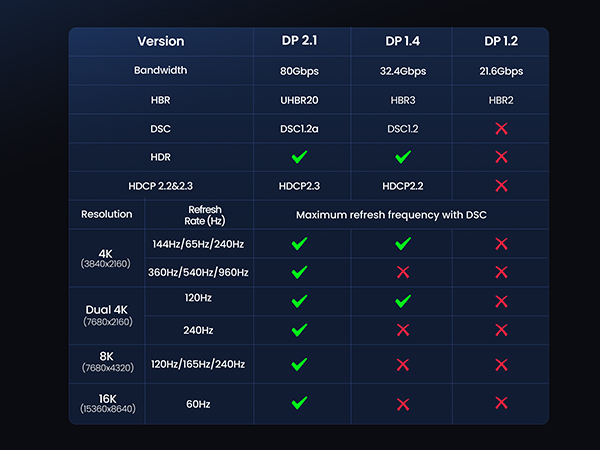Click the UHBR20 cell
The image size is (600, 450).
[x=299, y=100]
